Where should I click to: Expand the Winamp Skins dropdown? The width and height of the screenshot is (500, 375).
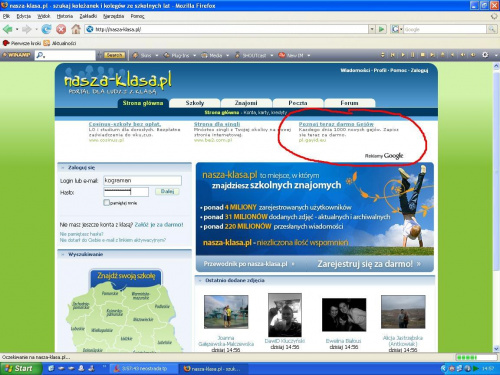click(157, 55)
